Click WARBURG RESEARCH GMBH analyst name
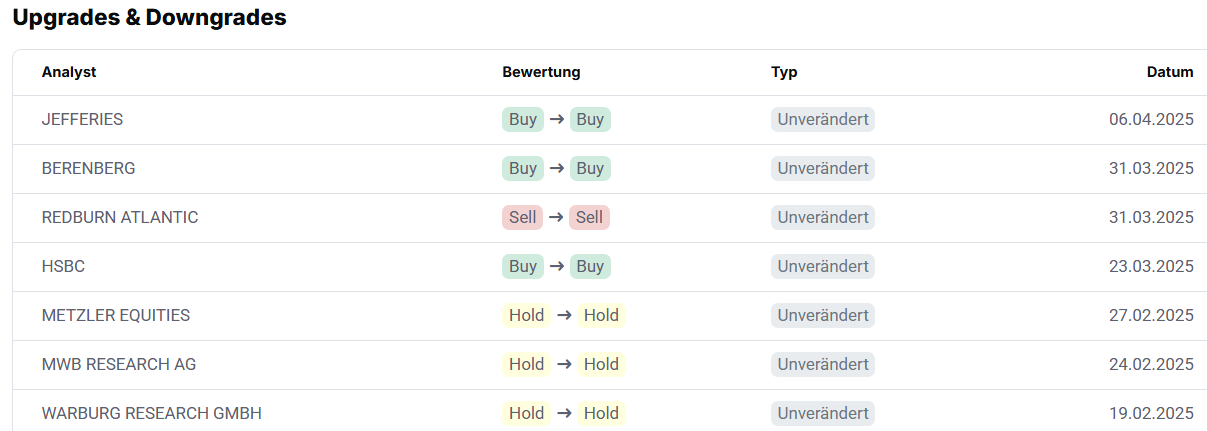Viewport: 1207px width, 431px height. (x=152, y=413)
